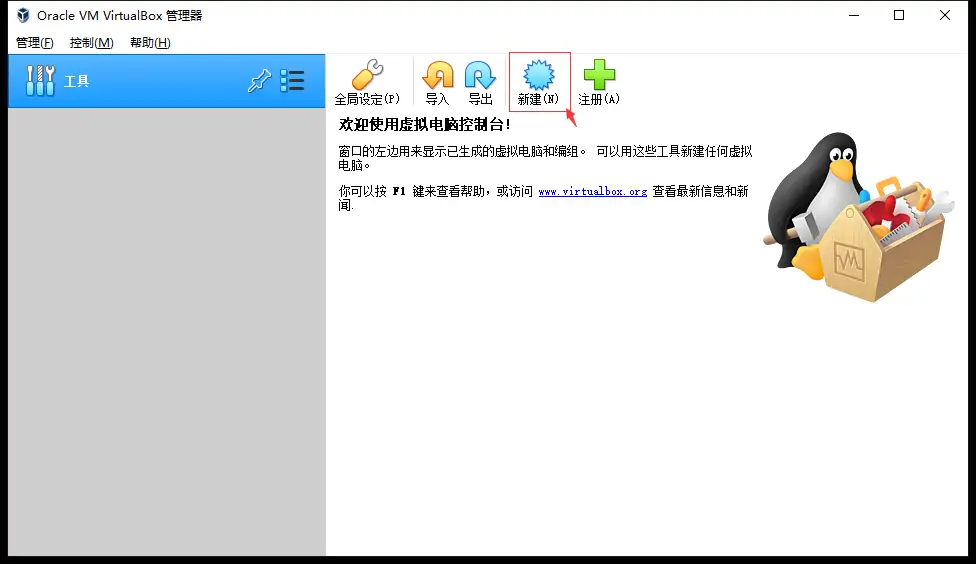Pin the Tools pane with the pin icon
Screen dimensions: 976x564
[x=259, y=81]
